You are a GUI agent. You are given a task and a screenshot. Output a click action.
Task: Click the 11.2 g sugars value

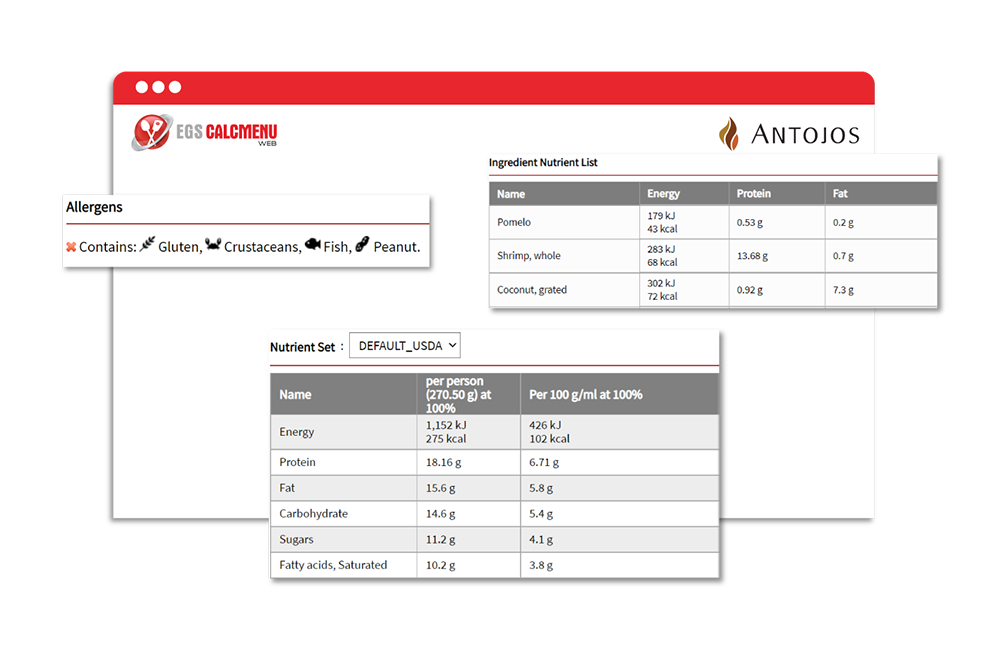pos(440,539)
